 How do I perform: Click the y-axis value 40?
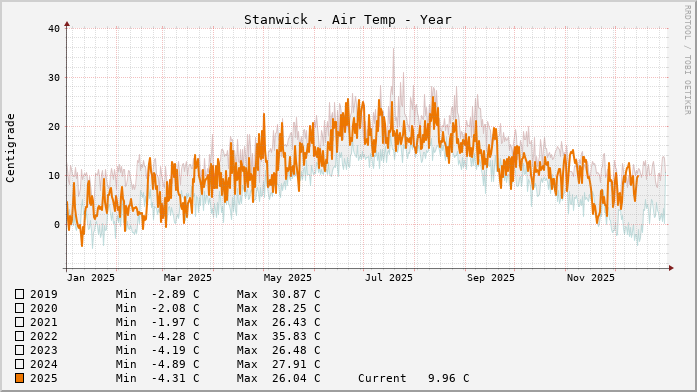point(54,29)
